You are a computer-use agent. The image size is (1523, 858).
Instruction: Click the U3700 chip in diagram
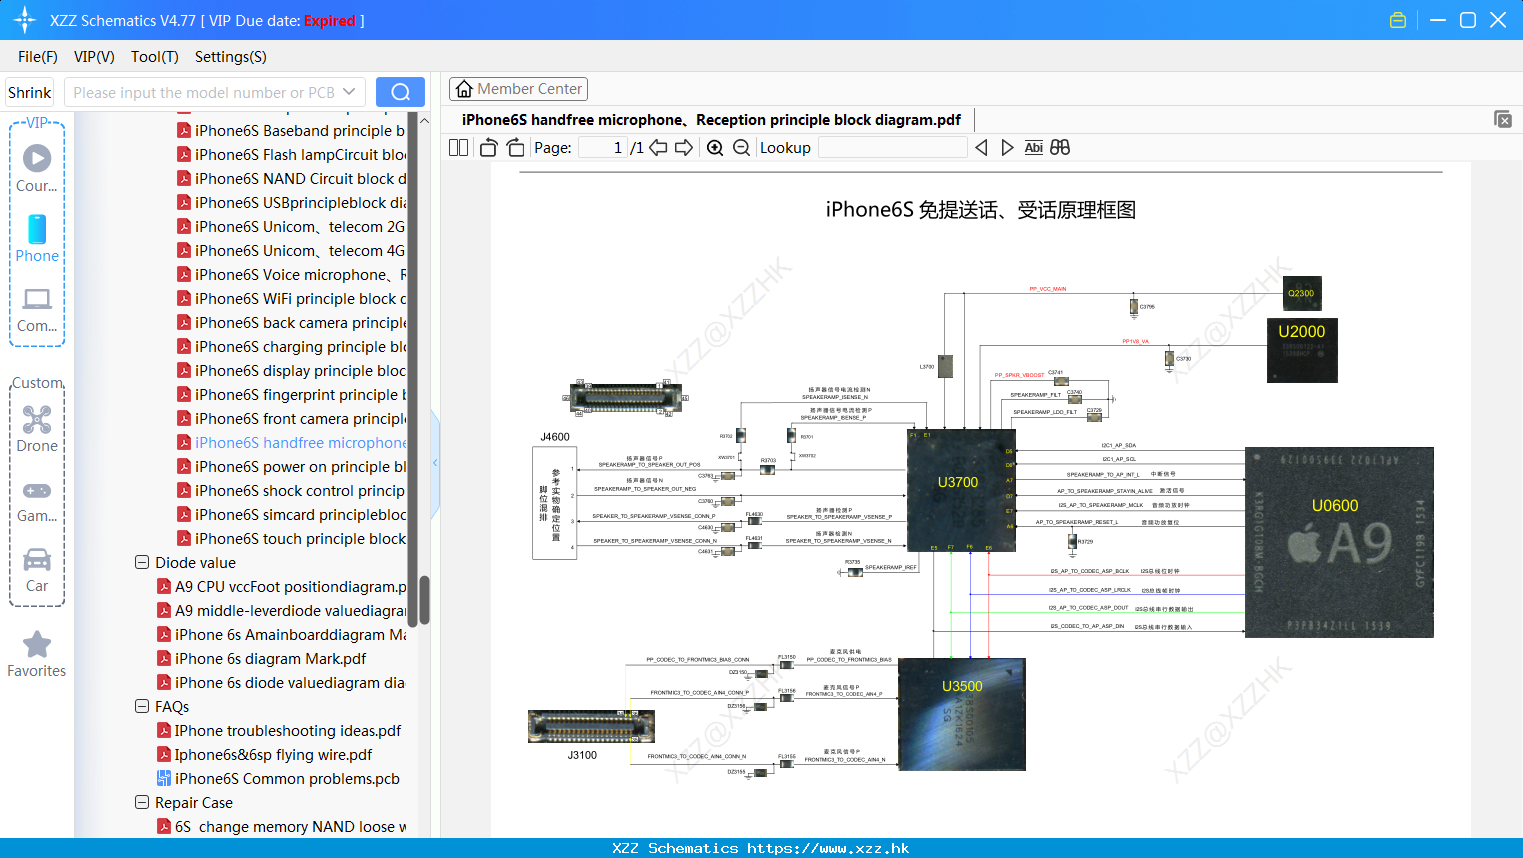coord(961,490)
